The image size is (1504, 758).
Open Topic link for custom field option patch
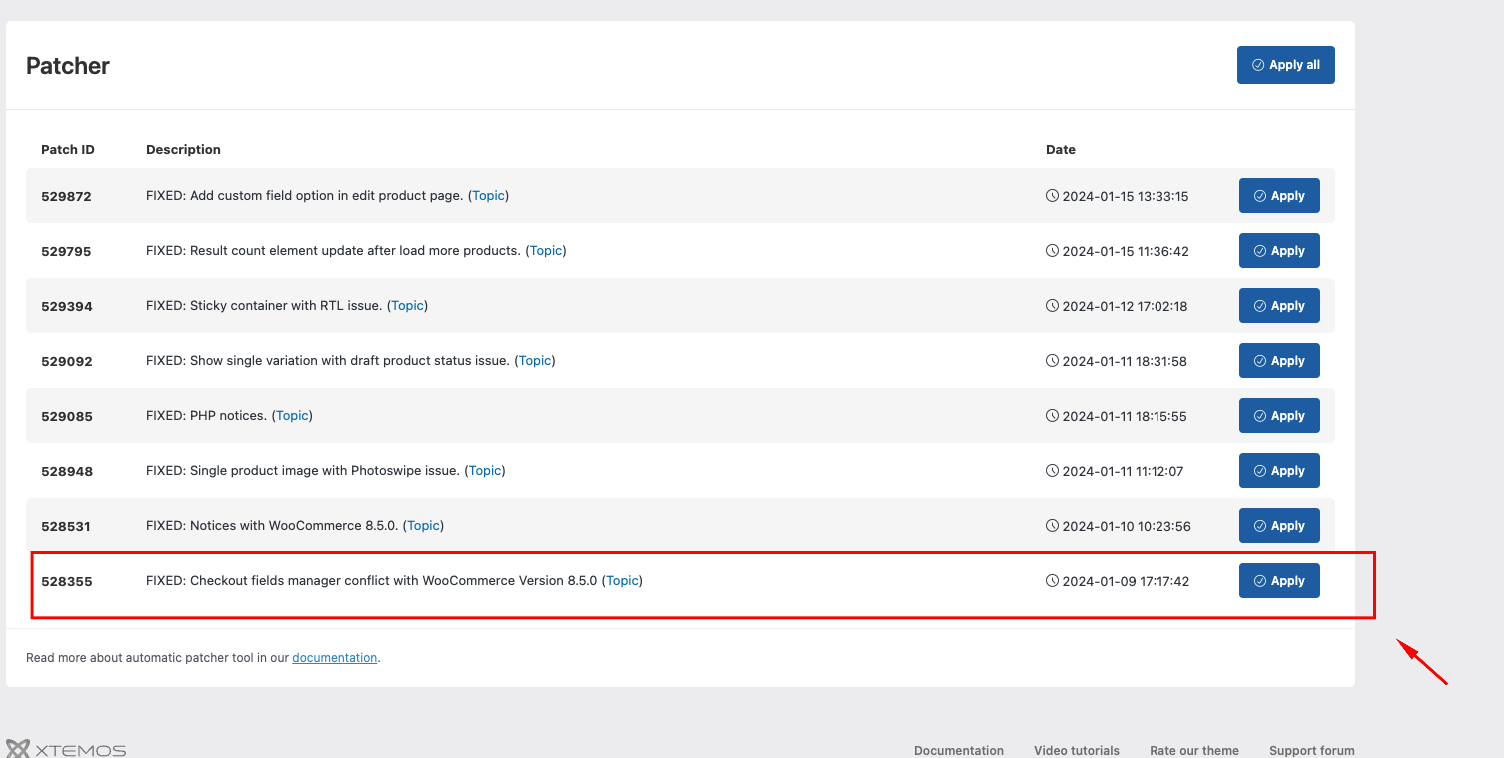pyautogui.click(x=488, y=196)
